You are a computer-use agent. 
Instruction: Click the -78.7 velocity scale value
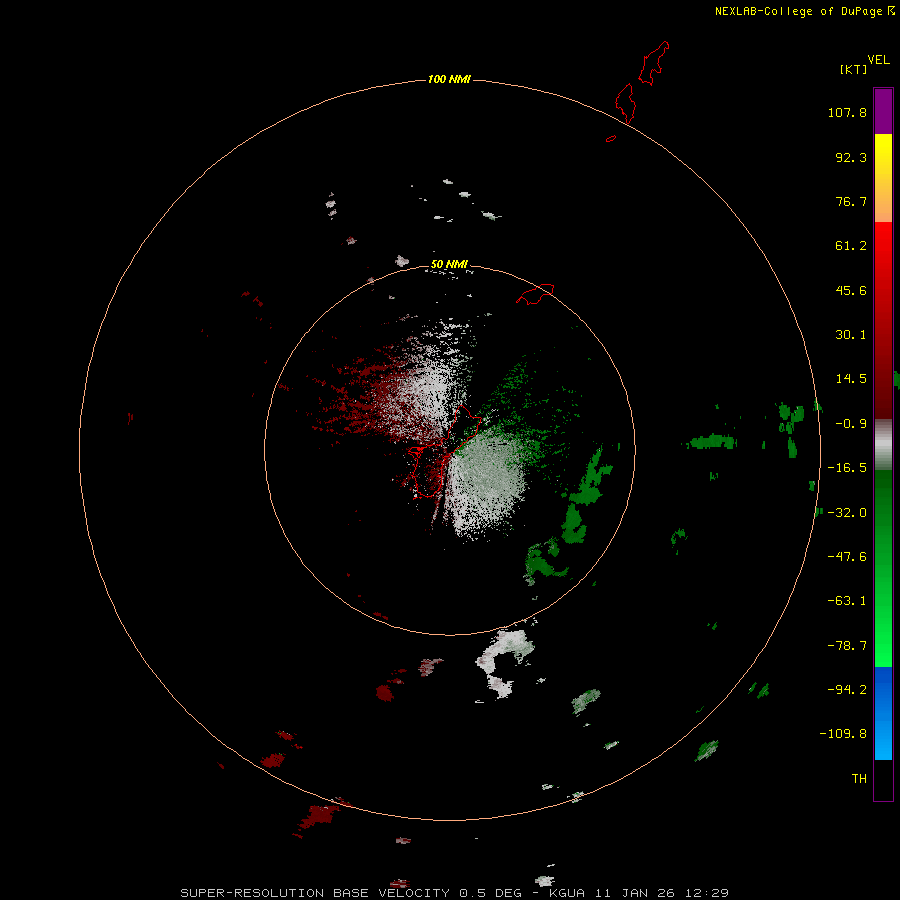pos(847,646)
